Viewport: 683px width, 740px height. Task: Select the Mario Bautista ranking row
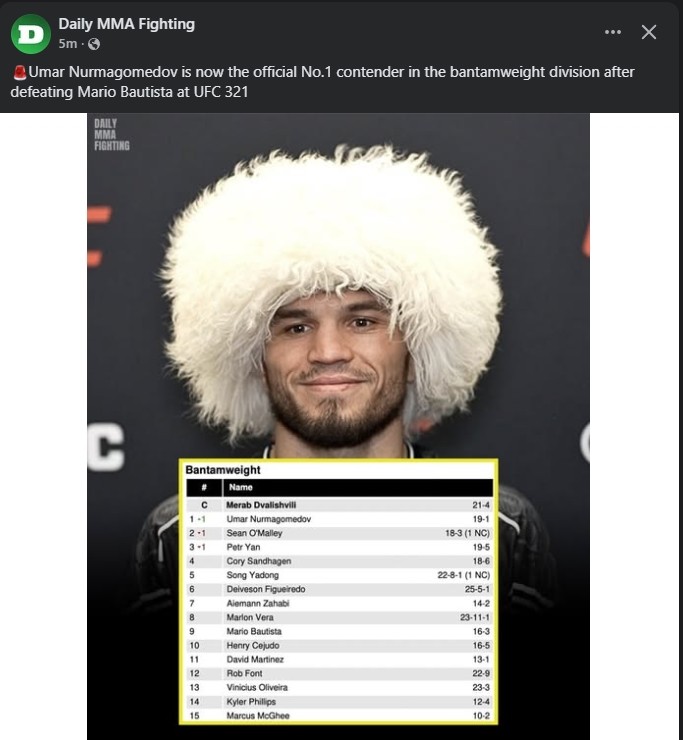[x=339, y=631]
